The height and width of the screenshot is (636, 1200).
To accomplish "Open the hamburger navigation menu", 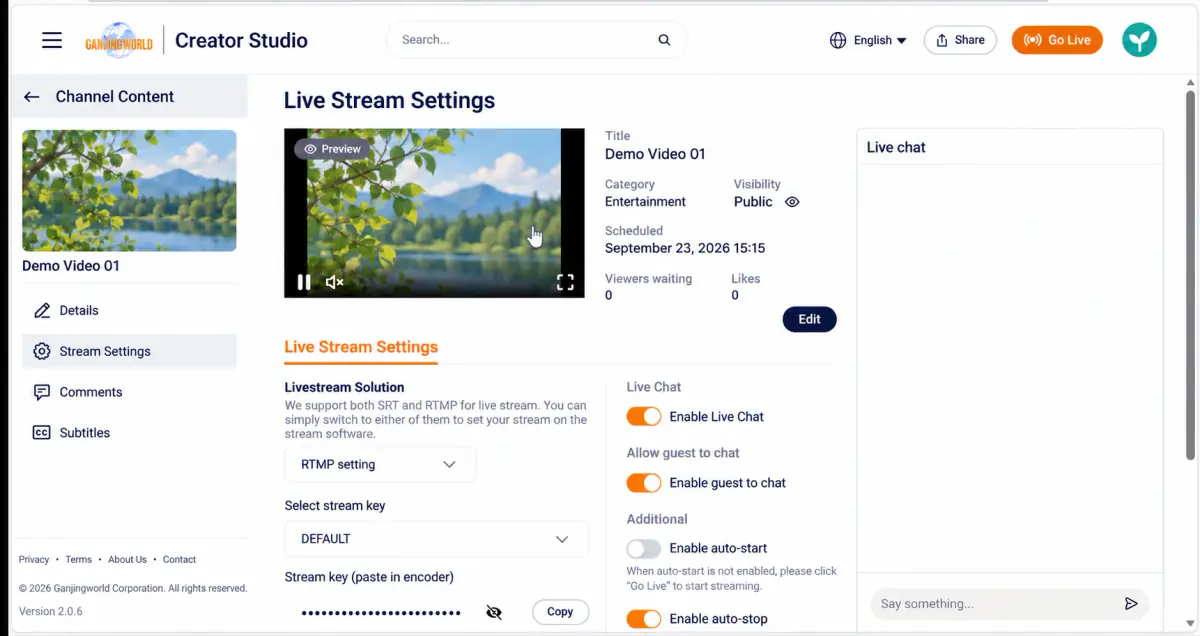I will [x=52, y=40].
